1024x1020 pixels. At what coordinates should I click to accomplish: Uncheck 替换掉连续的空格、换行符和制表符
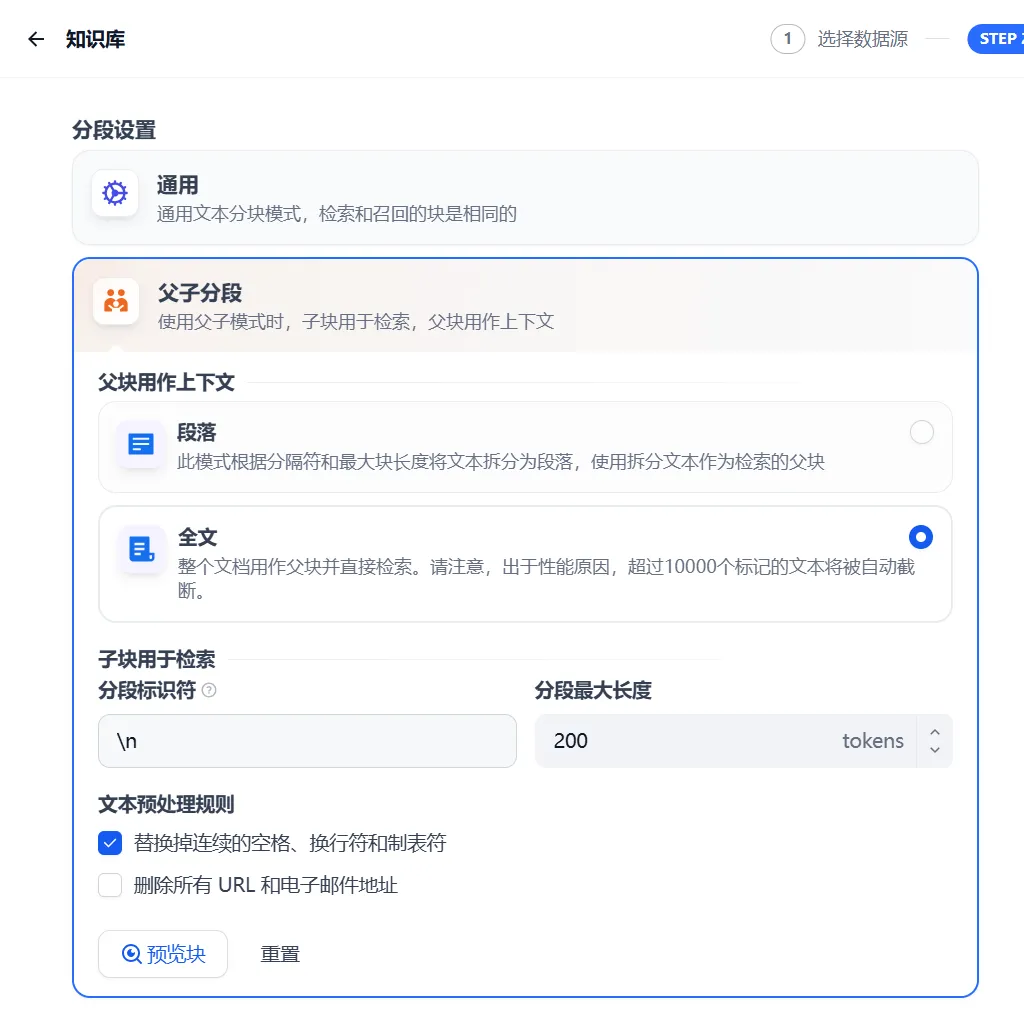click(110, 843)
